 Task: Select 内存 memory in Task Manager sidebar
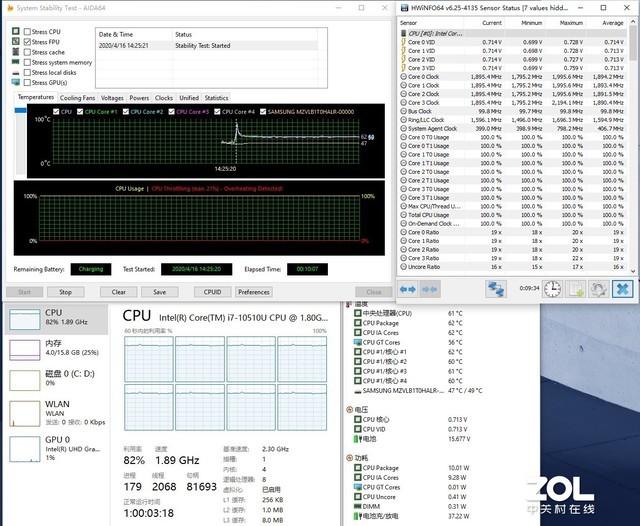click(56, 349)
